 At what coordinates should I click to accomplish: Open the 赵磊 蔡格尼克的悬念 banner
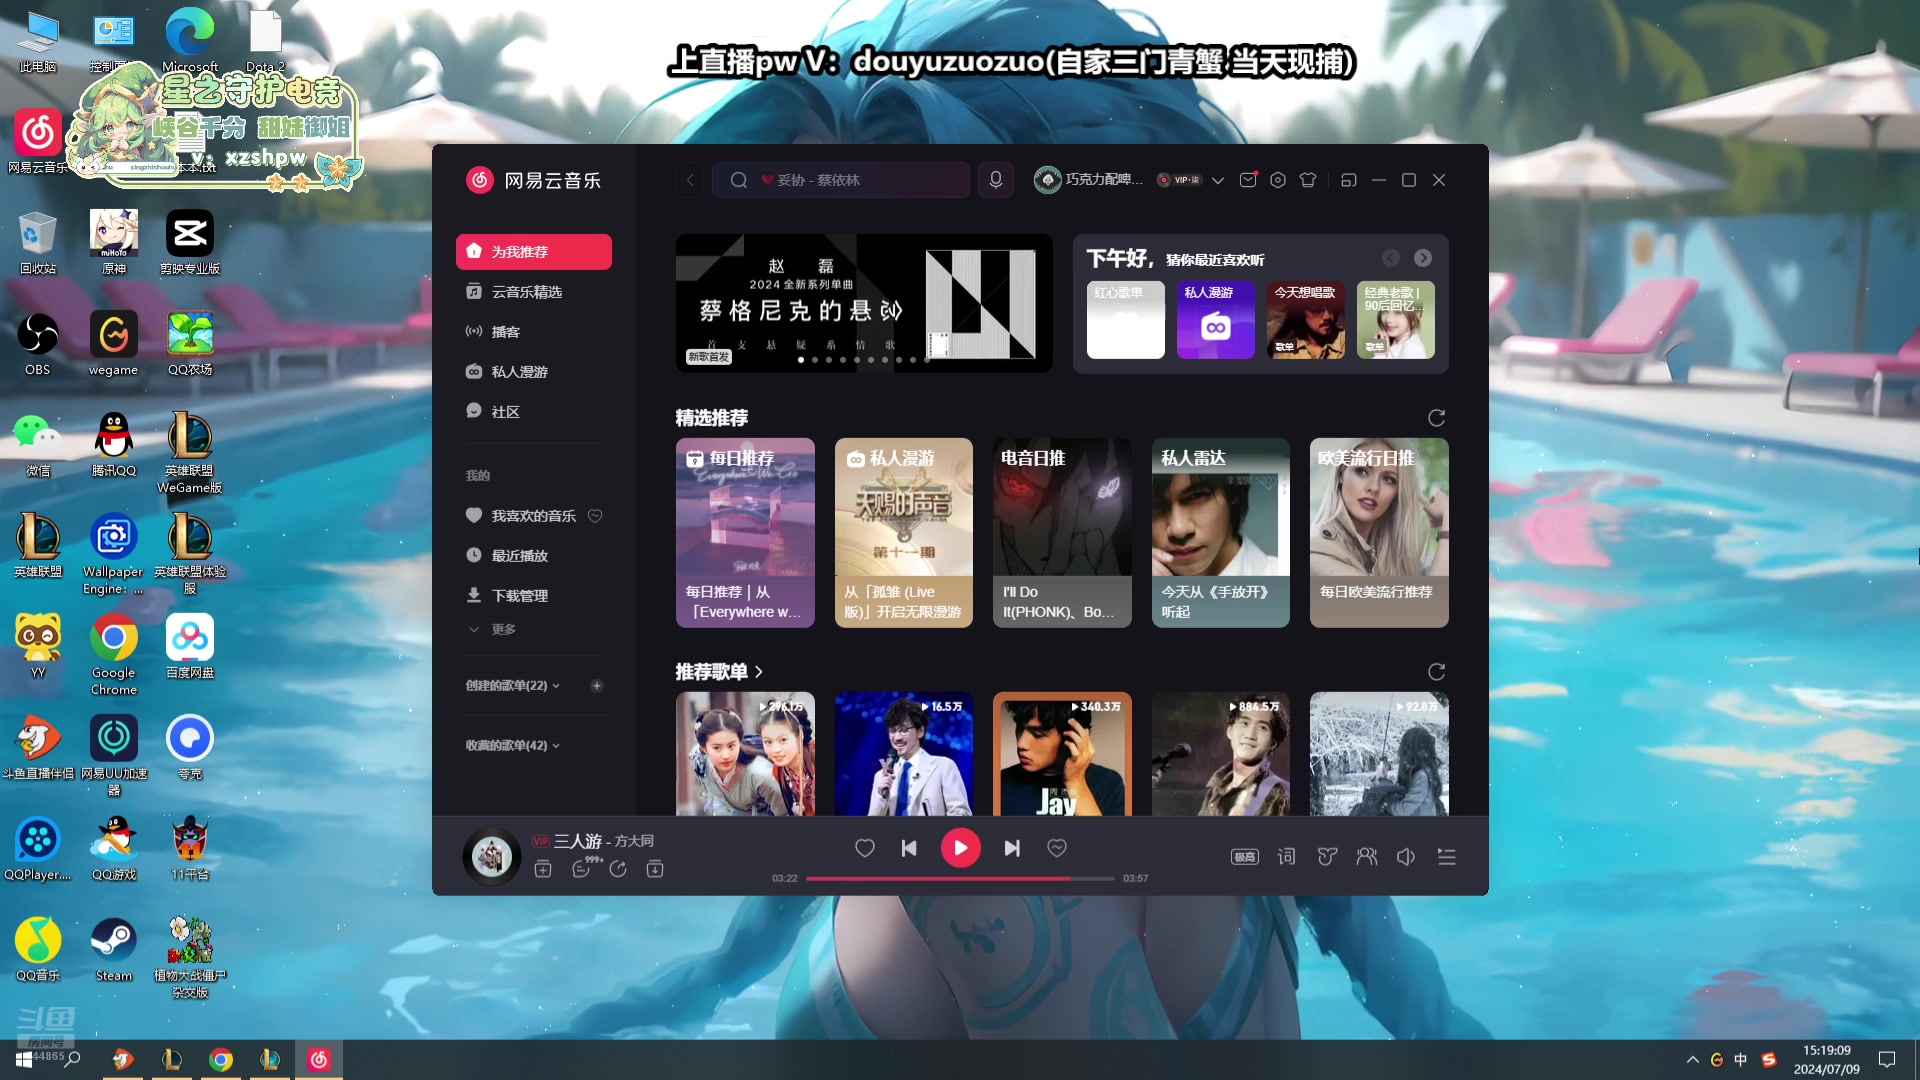click(864, 304)
